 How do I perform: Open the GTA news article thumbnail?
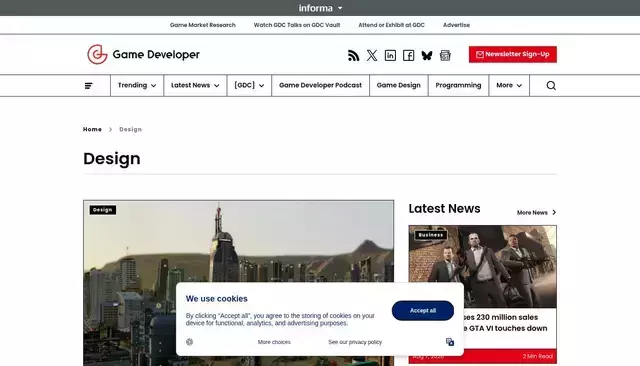(x=482, y=266)
